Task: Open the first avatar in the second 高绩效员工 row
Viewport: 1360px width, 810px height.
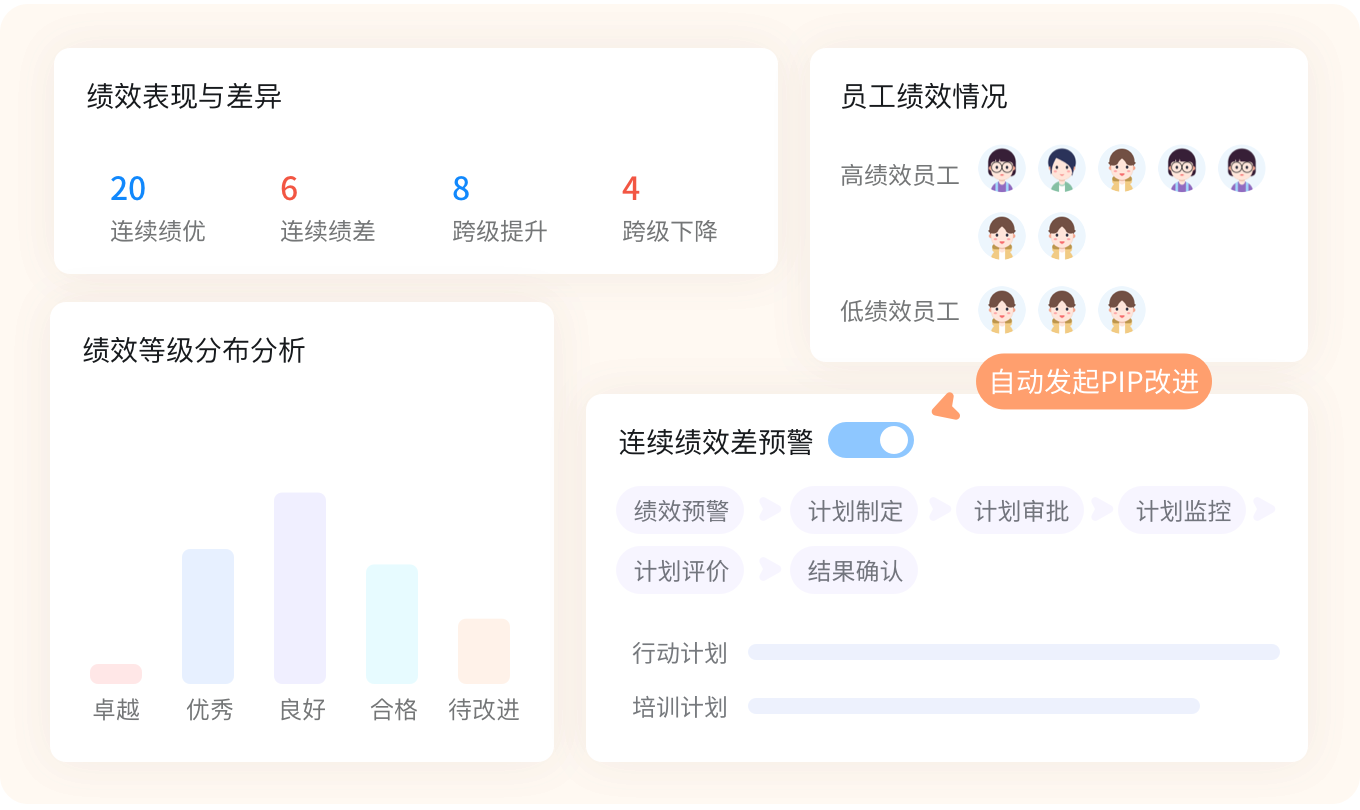Action: pos(1001,237)
